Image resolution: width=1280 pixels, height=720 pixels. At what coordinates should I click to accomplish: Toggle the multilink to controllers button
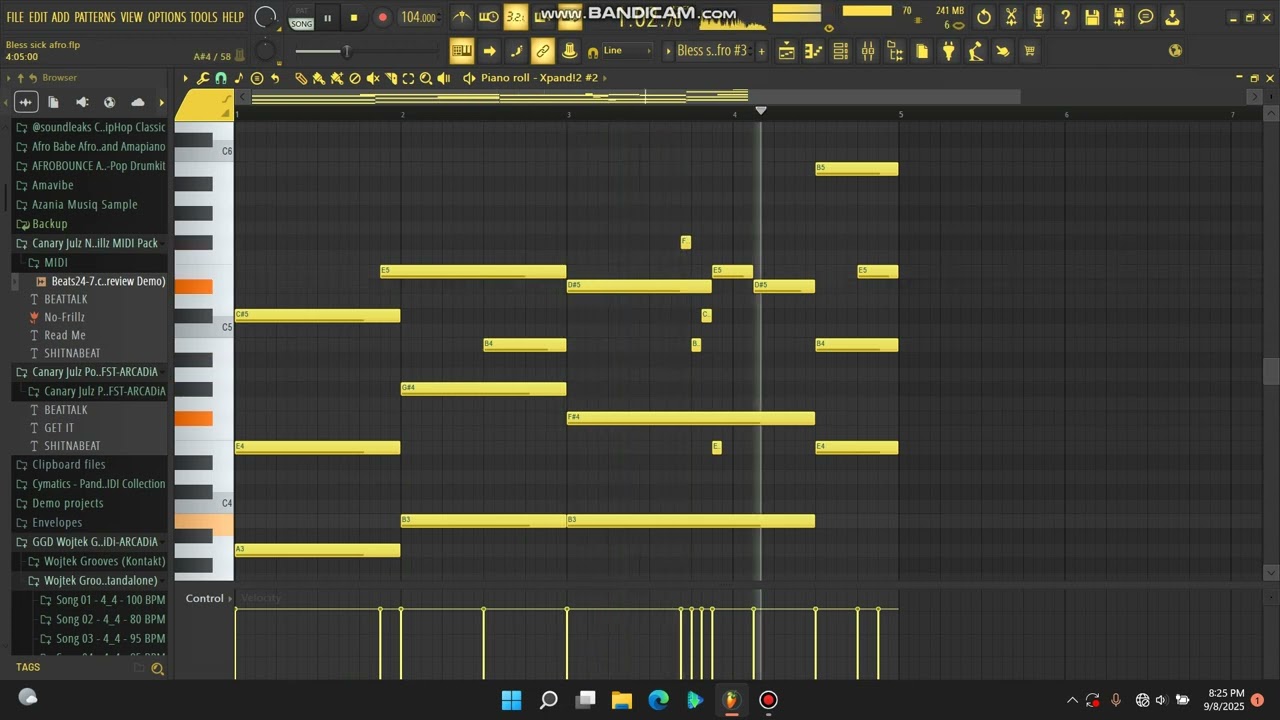(x=543, y=51)
